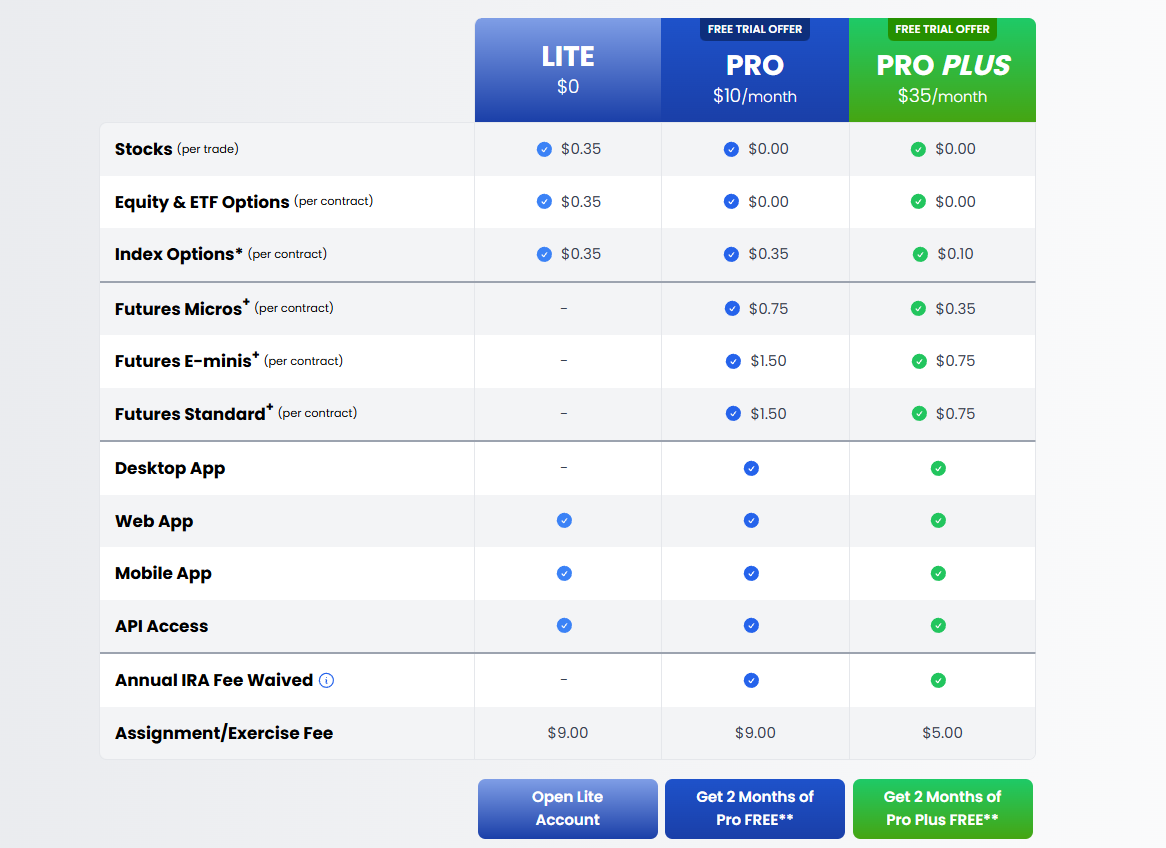1166x848 pixels.
Task: Click the Desktop App row label
Action: click(x=170, y=469)
